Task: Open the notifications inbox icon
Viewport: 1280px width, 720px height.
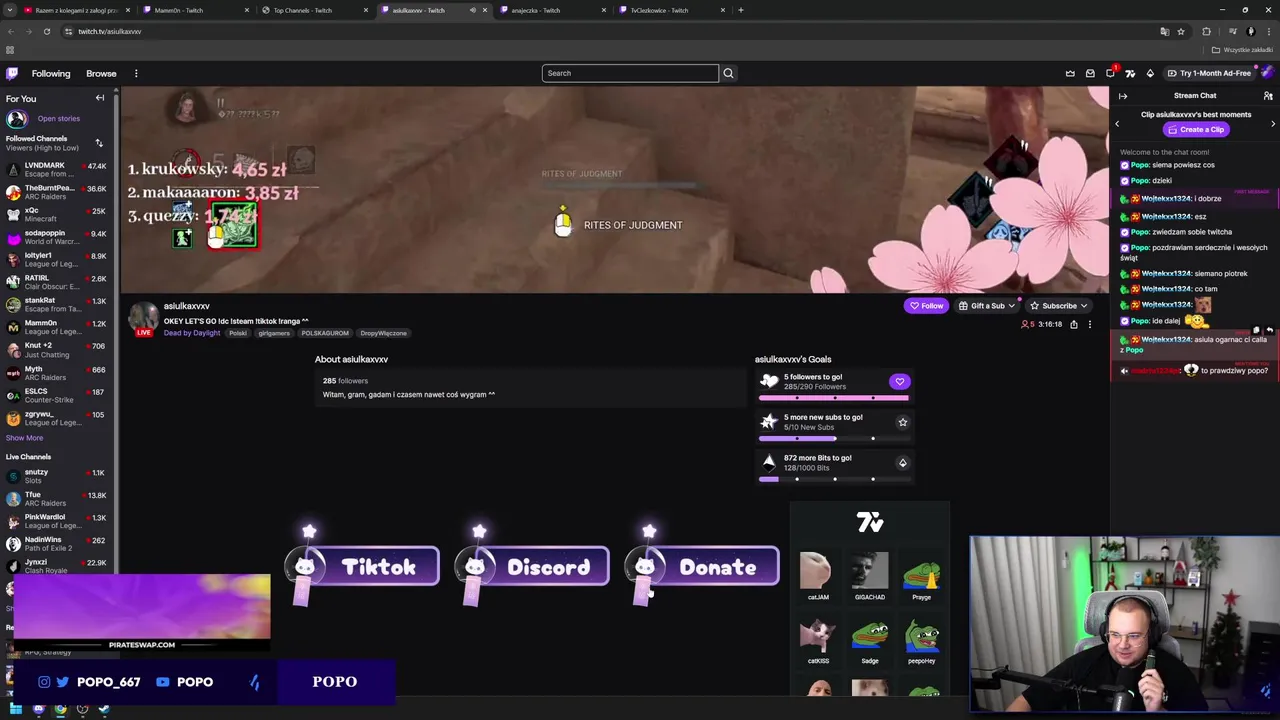Action: click(1090, 73)
